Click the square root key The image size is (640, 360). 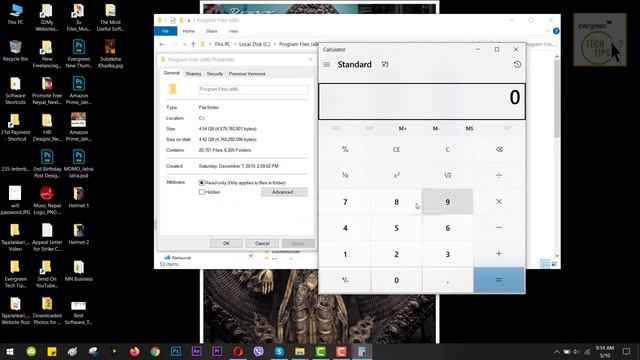pos(447,176)
